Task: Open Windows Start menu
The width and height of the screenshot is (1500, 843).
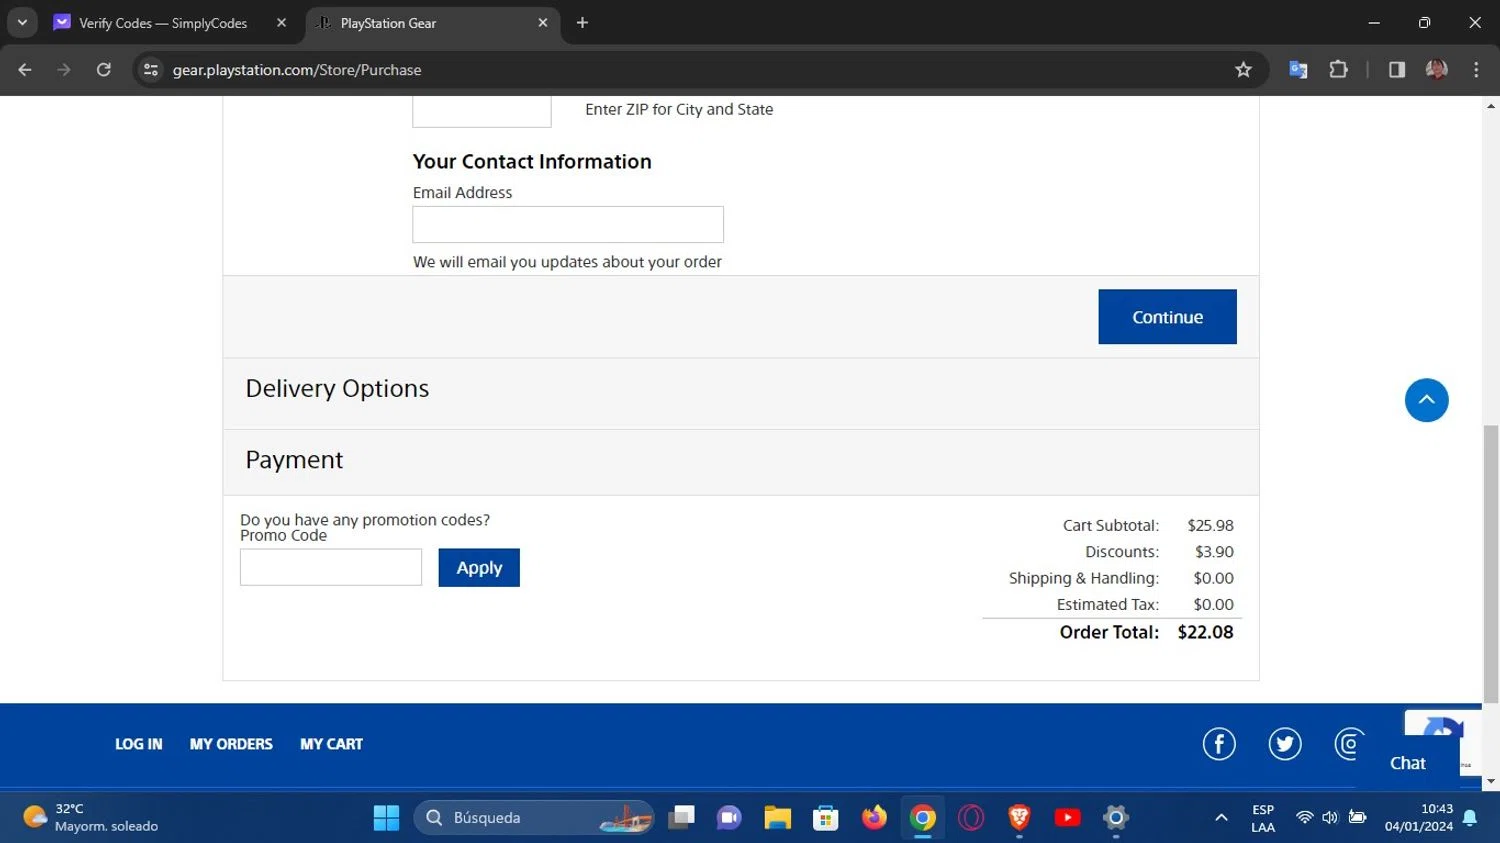Action: tap(386, 818)
